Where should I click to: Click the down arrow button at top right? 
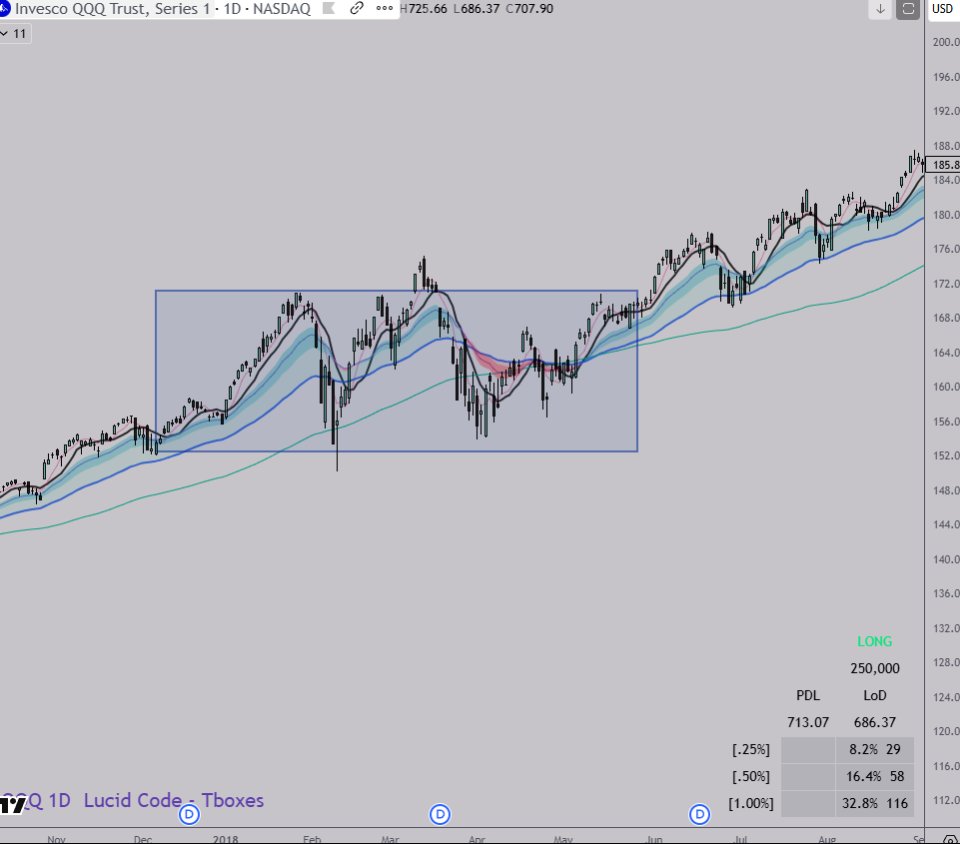tap(880, 9)
